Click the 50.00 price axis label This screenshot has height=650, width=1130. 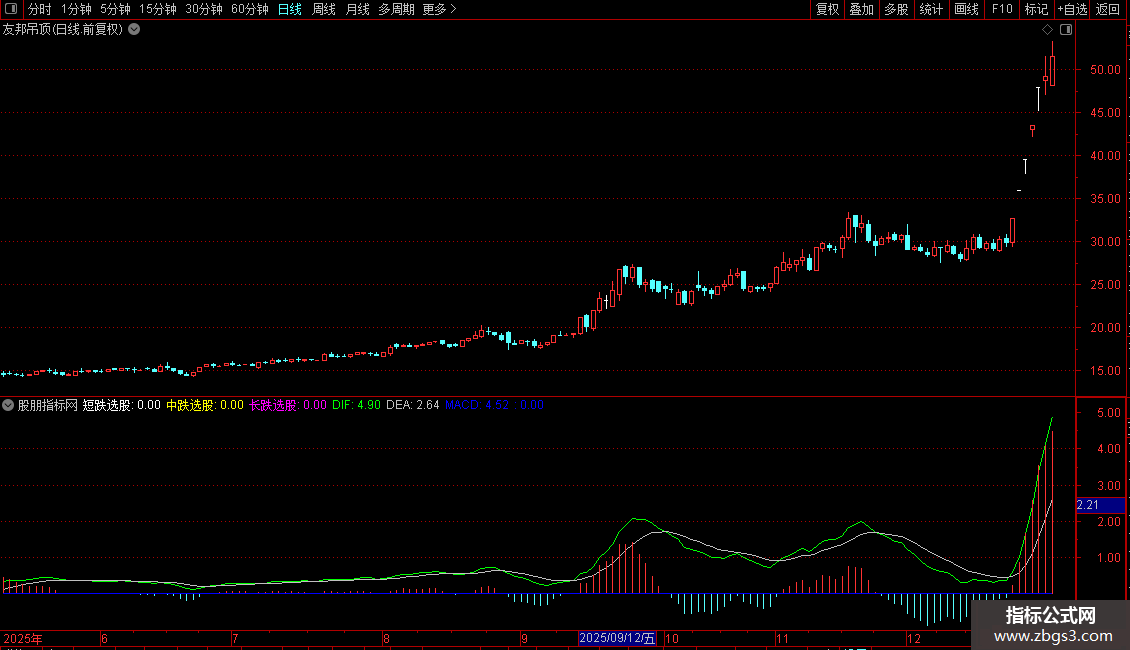coord(1105,70)
